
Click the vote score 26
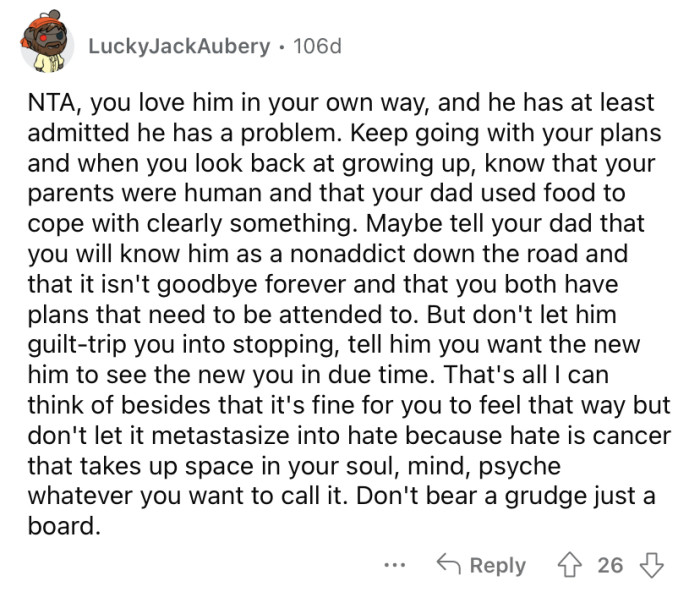point(610,565)
